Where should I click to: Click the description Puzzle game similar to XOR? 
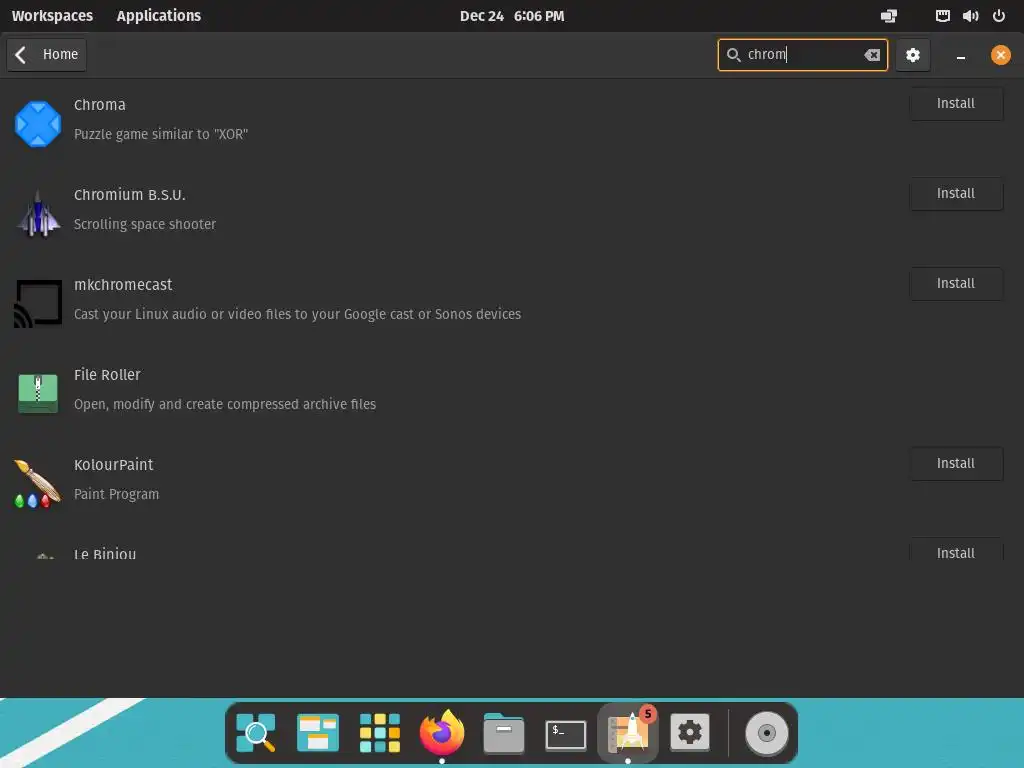click(161, 134)
